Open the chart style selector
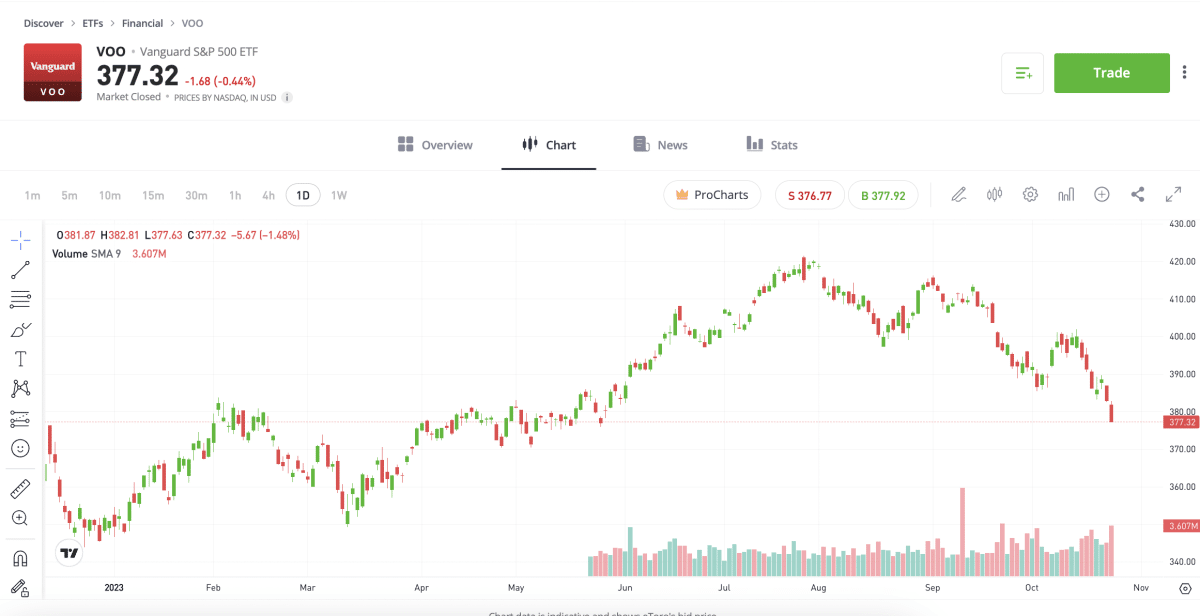 click(994, 194)
